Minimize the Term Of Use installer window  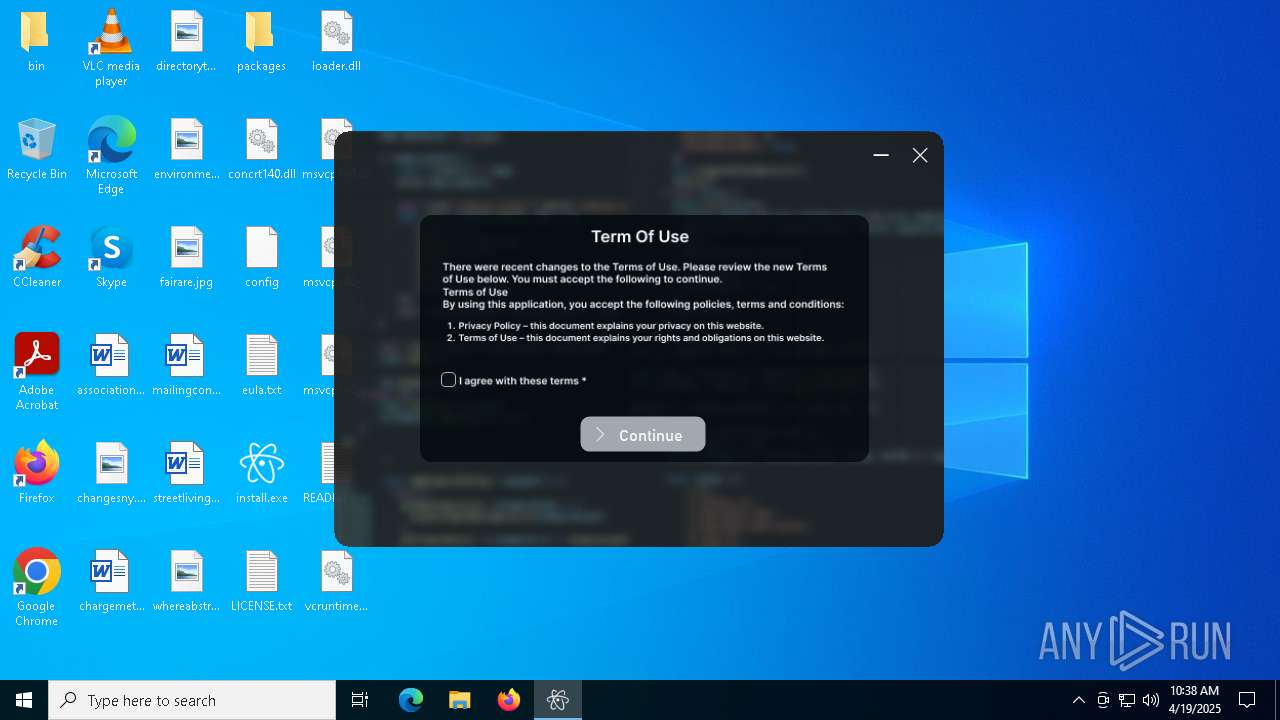[881, 155]
